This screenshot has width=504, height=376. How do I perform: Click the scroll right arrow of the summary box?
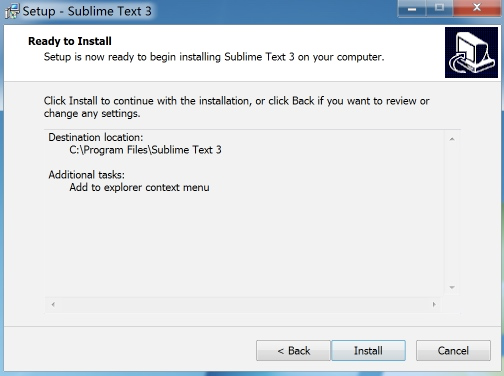pos(434,304)
